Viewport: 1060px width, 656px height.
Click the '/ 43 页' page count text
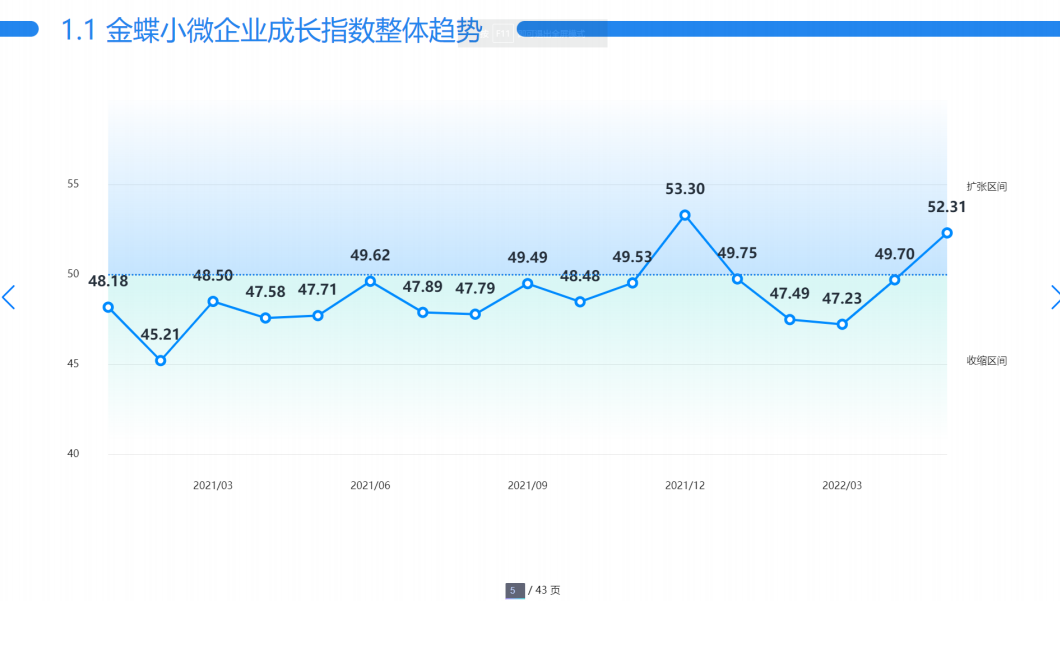point(544,590)
